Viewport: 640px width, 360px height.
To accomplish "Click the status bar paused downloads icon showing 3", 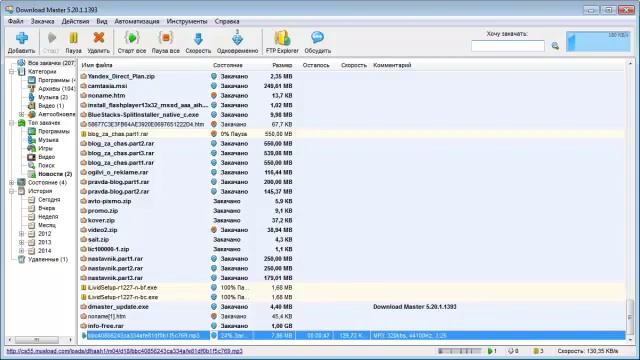I will pos(536,351).
